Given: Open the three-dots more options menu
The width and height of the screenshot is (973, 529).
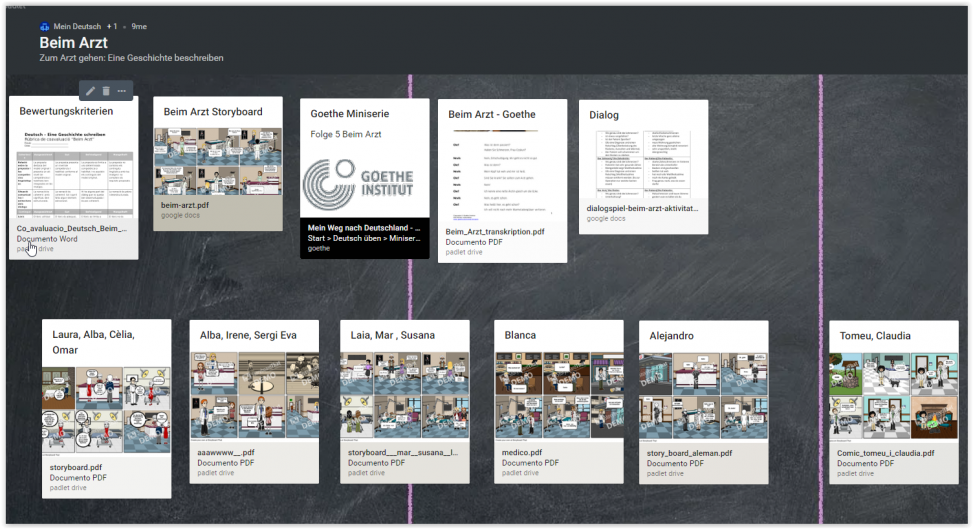Looking at the screenshot, I should 122,91.
